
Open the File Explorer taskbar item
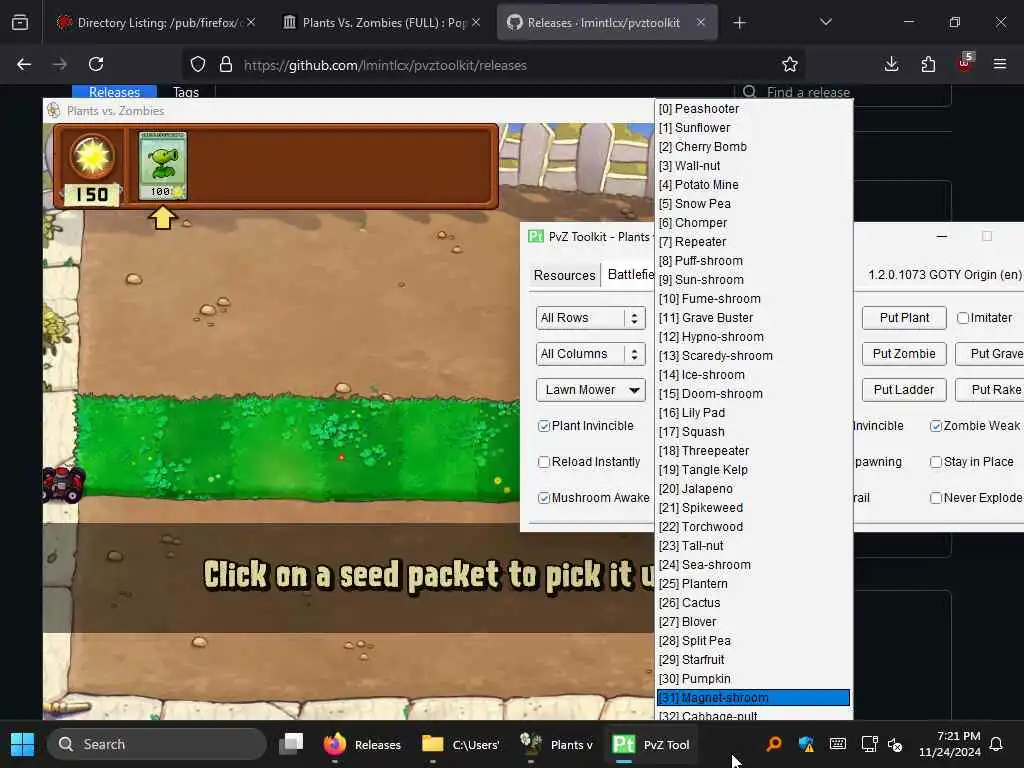point(461,744)
